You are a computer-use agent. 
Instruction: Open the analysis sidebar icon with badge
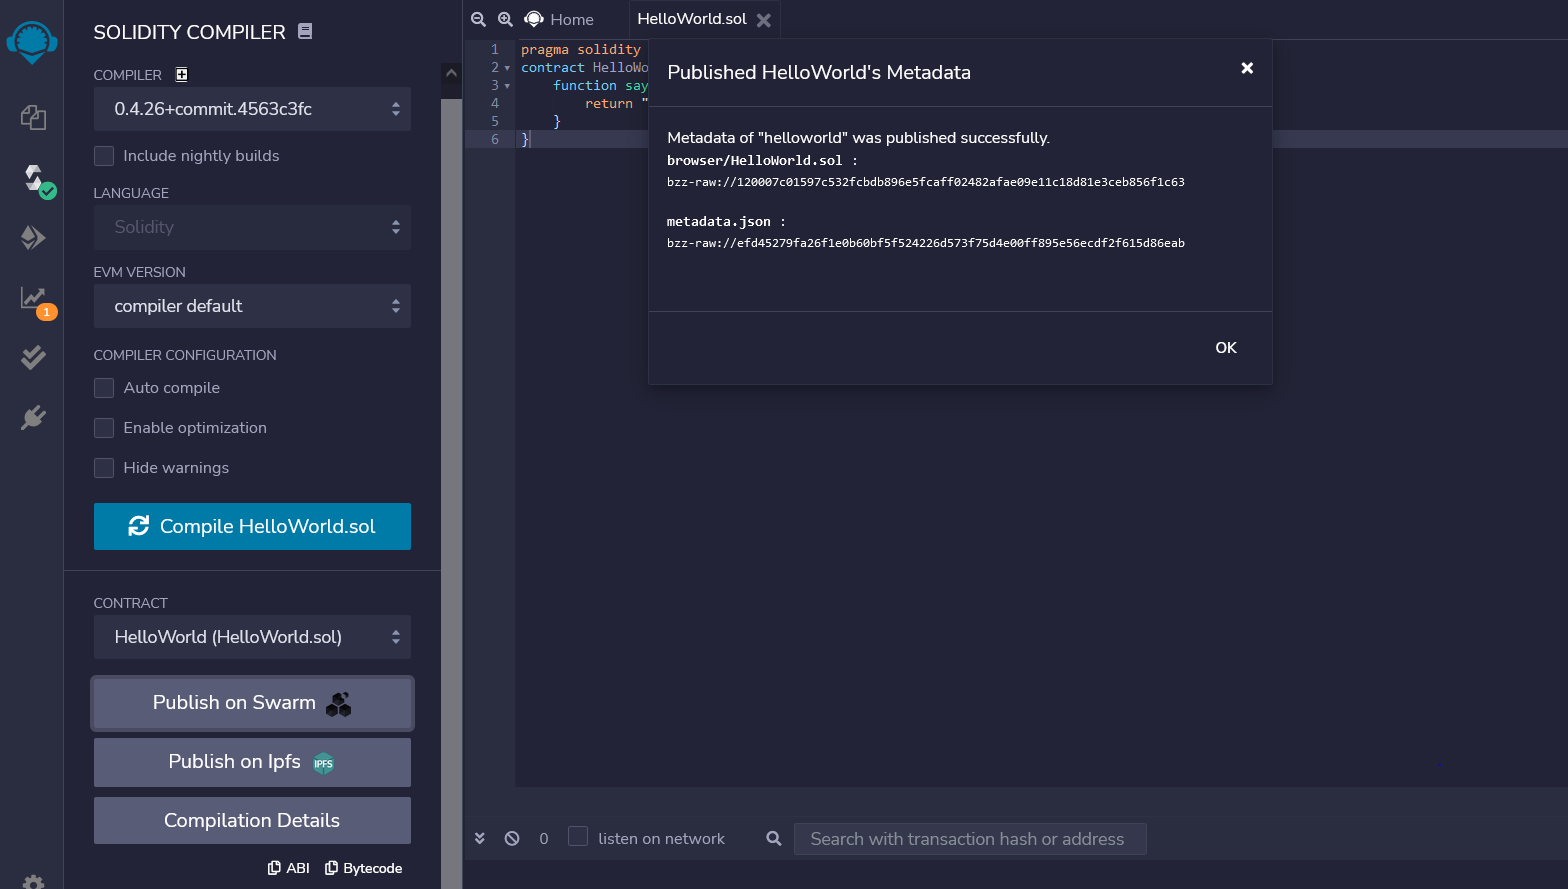[x=35, y=299]
